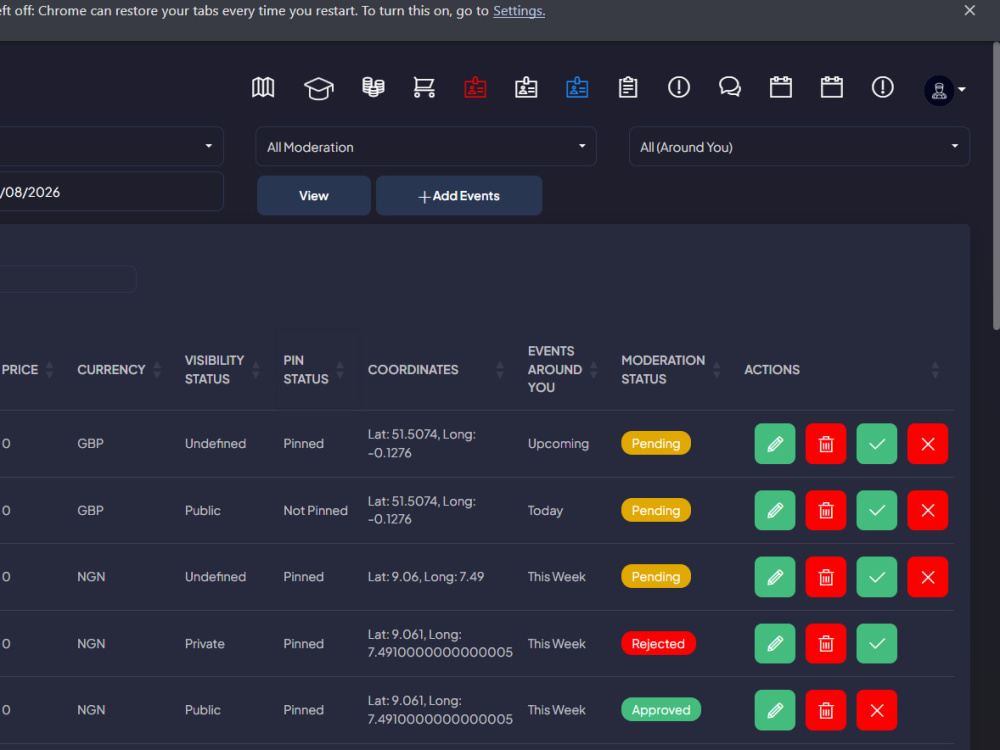
Task: Reject the Upcoming GBP event
Action: point(928,444)
